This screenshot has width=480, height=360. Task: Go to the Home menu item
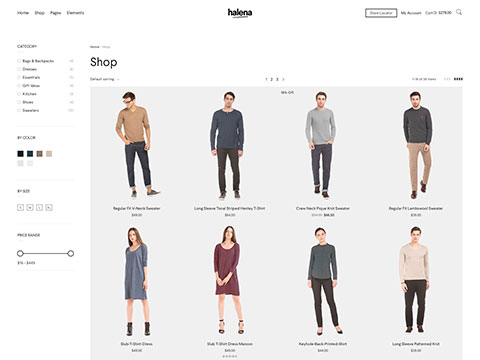pos(23,13)
